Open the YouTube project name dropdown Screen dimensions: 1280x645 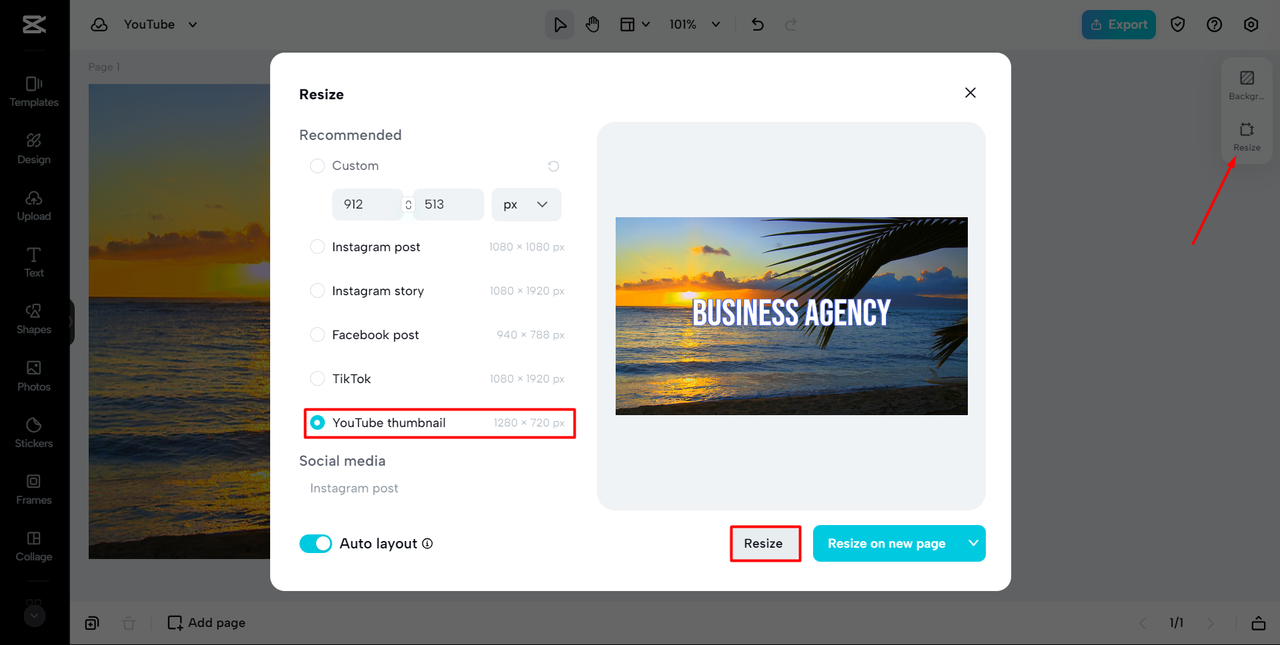point(160,24)
